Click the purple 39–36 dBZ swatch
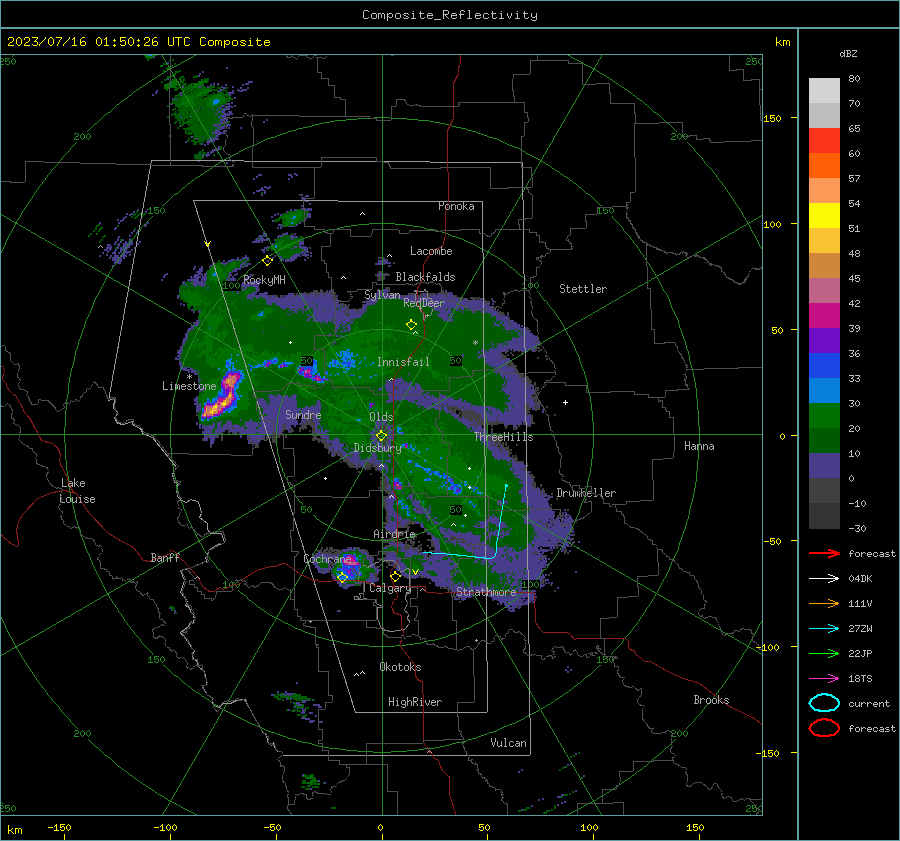 coord(824,341)
